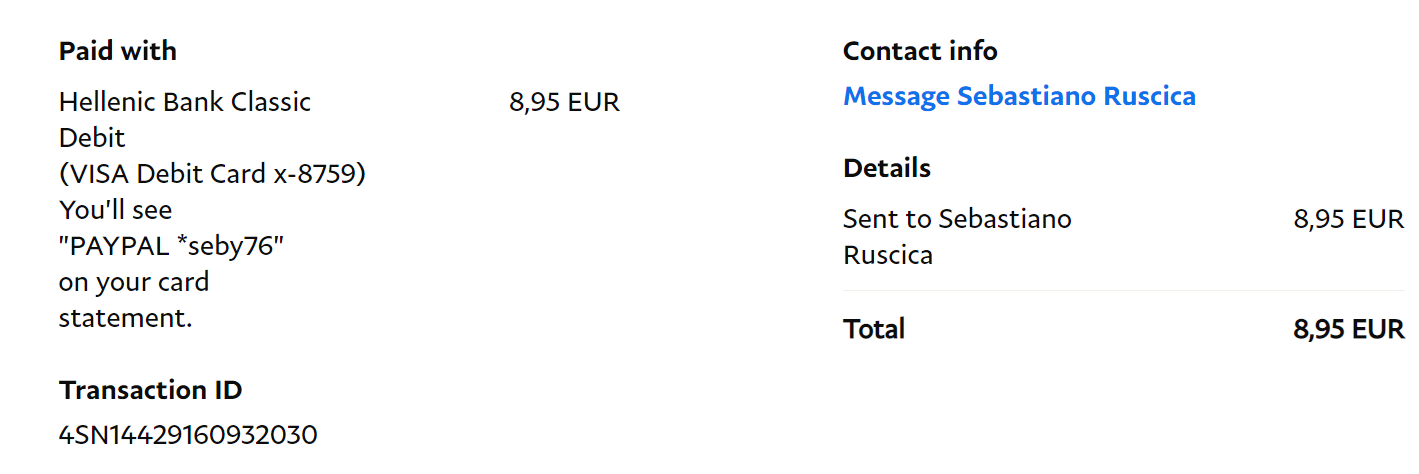Click the transaction ID number 4SN14429160932030
This screenshot has height=474, width=1419.
pyautogui.click(x=188, y=435)
